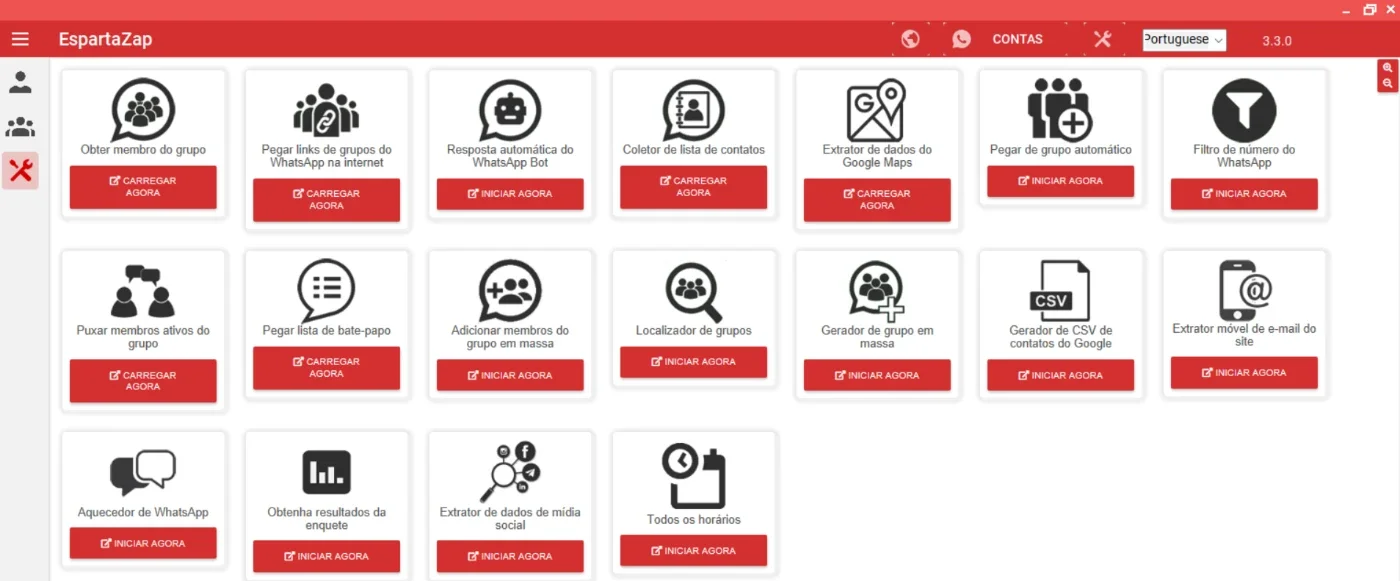The image size is (1400, 581).
Task: Click the social media extractor icon
Action: pos(510,472)
